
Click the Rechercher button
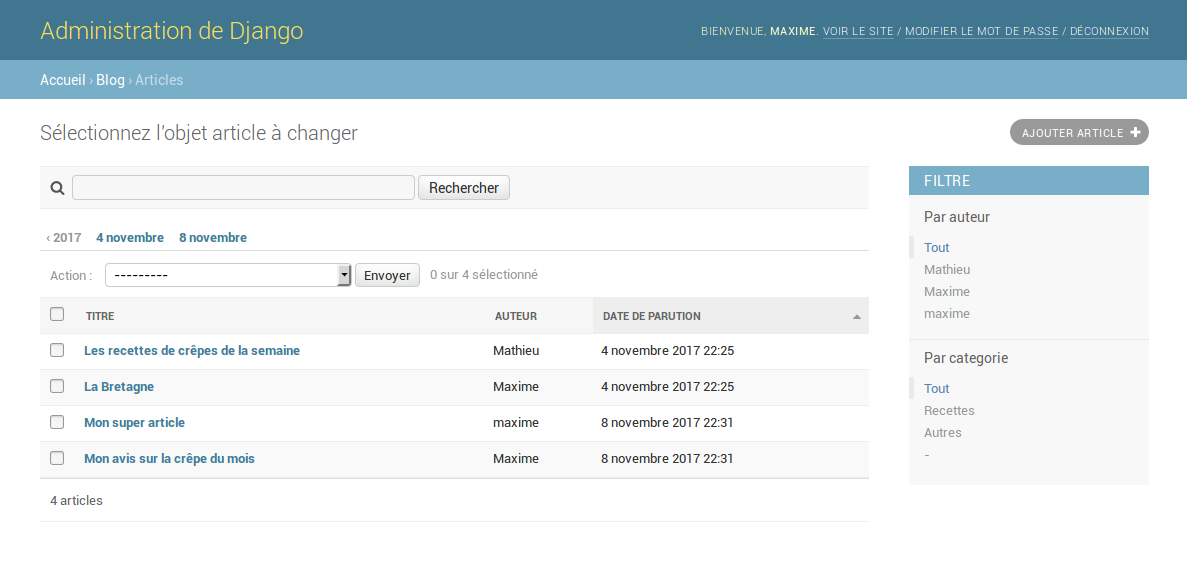[x=463, y=188]
